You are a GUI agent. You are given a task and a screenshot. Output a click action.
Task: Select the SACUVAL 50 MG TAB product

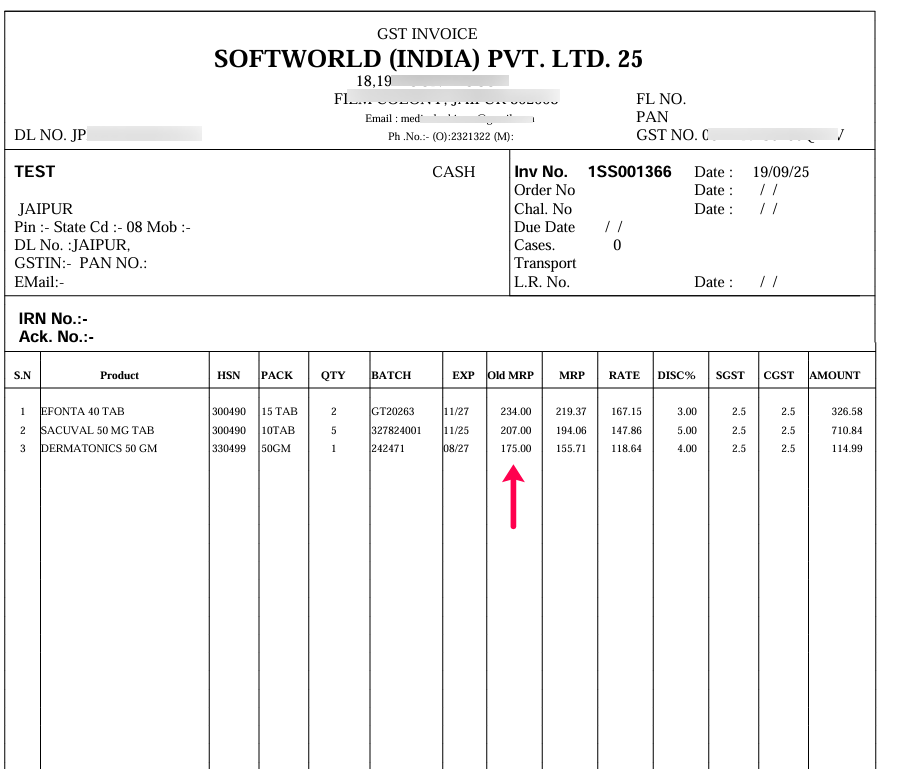point(97,430)
